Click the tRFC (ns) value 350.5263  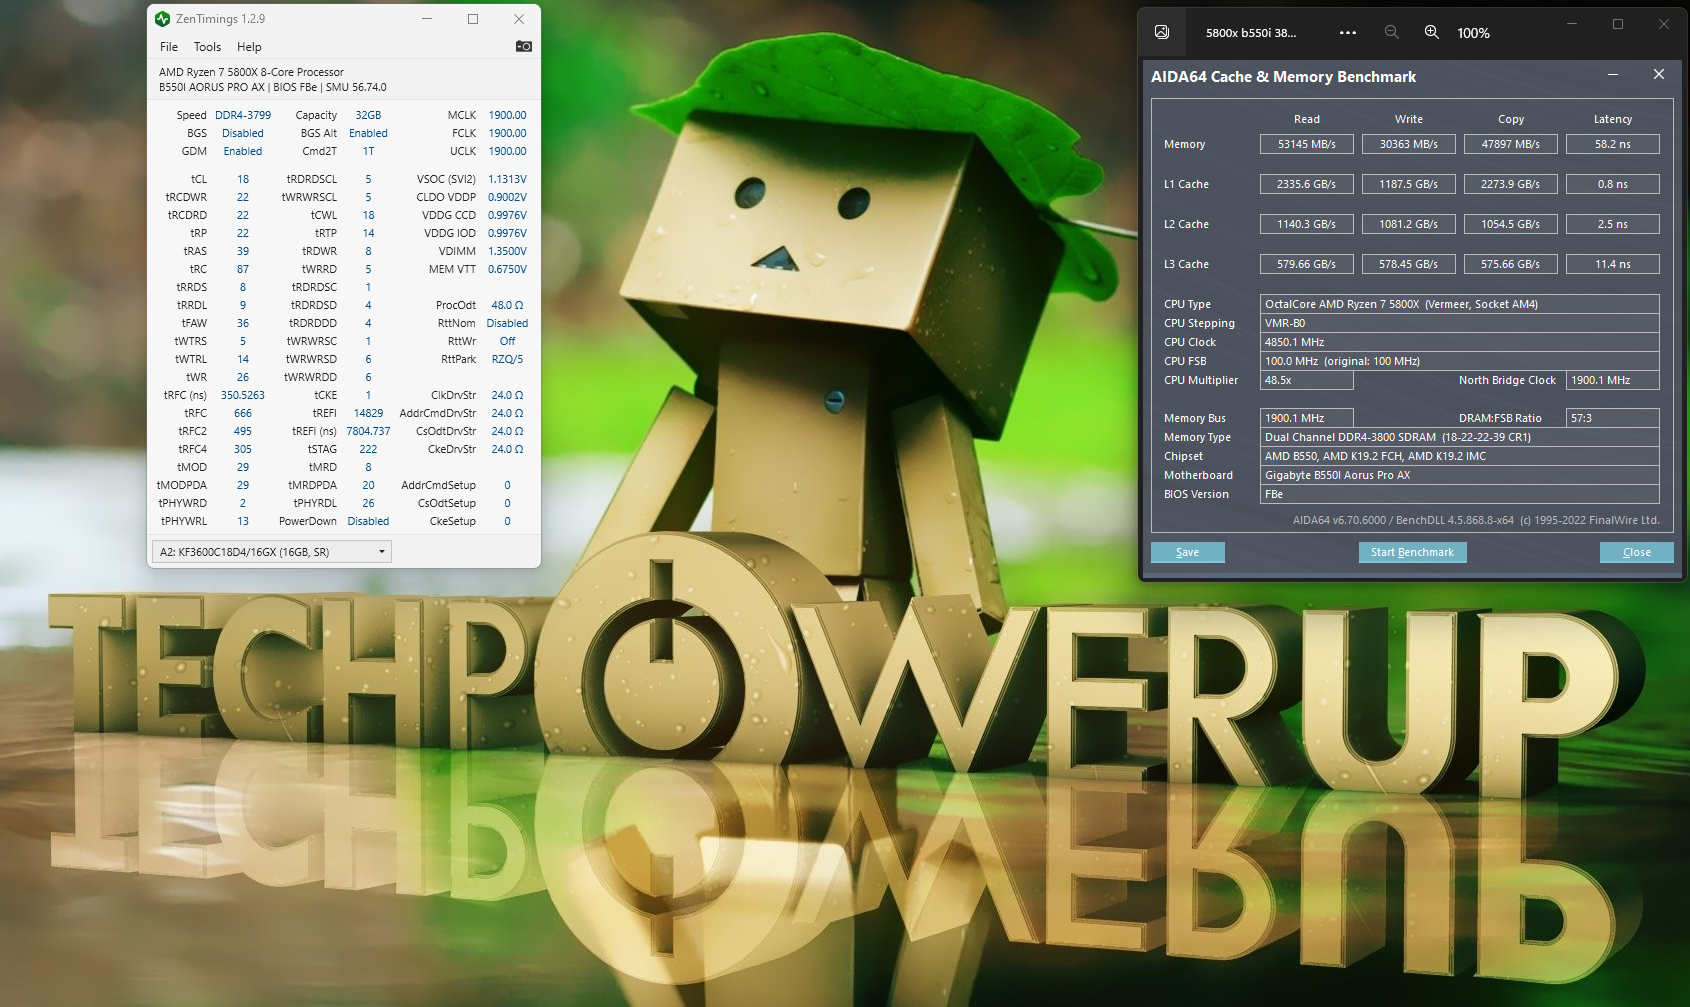(243, 395)
